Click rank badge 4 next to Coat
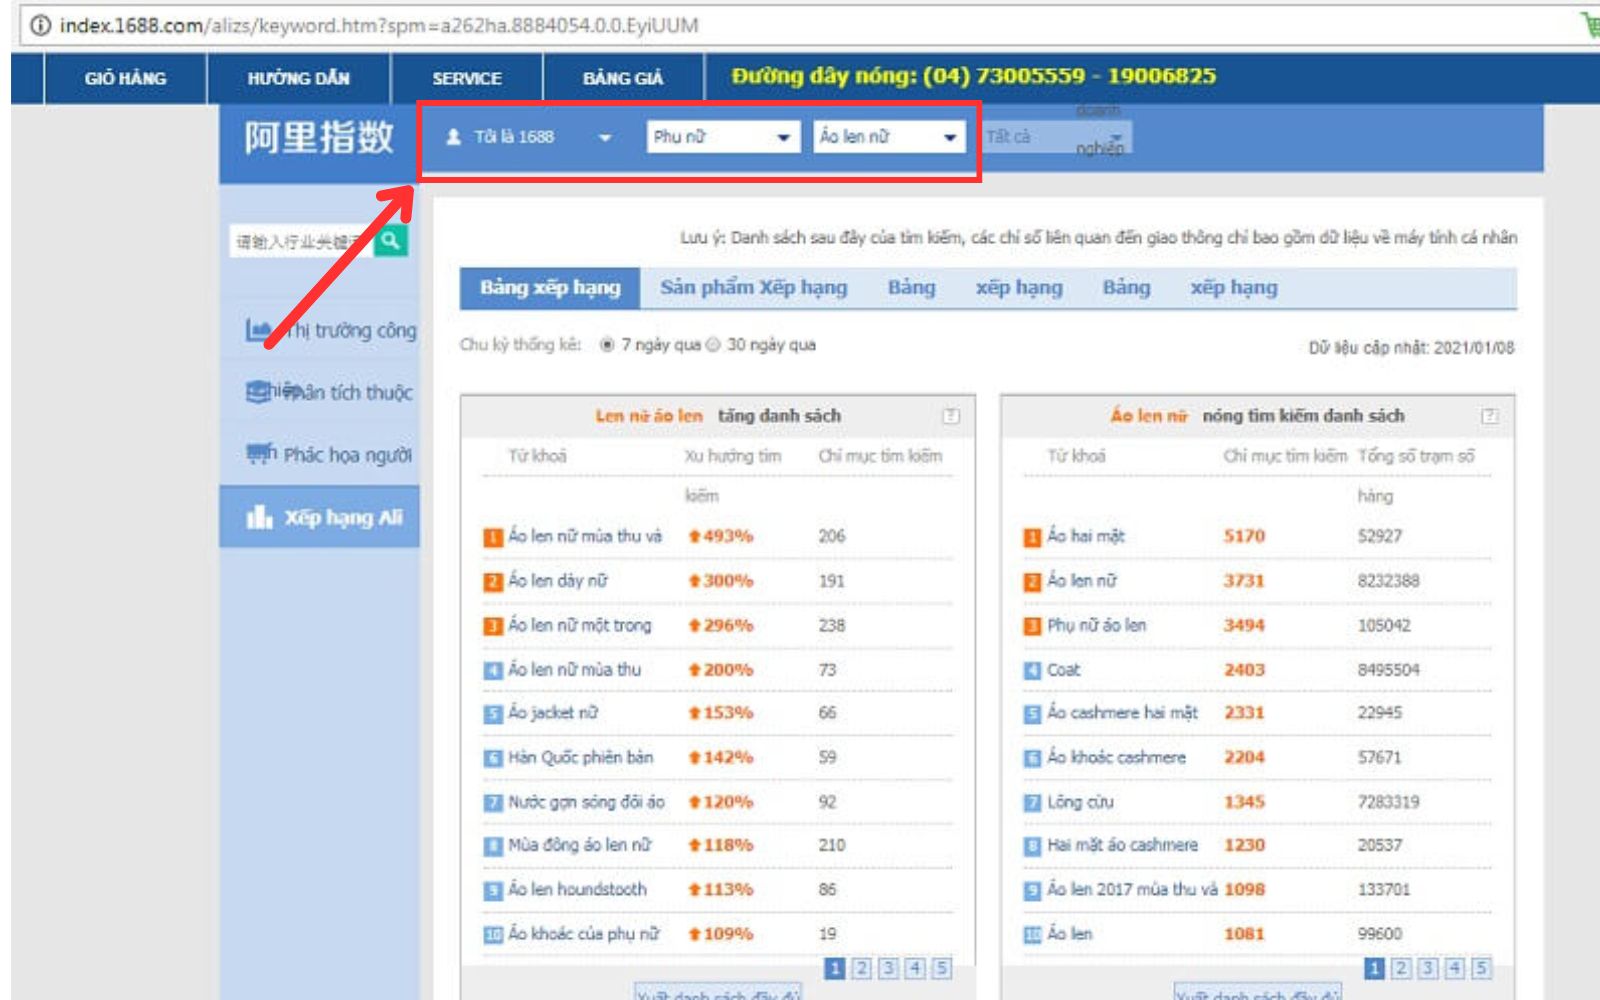Viewport: 1600px width, 1000px height. pyautogui.click(x=1032, y=670)
